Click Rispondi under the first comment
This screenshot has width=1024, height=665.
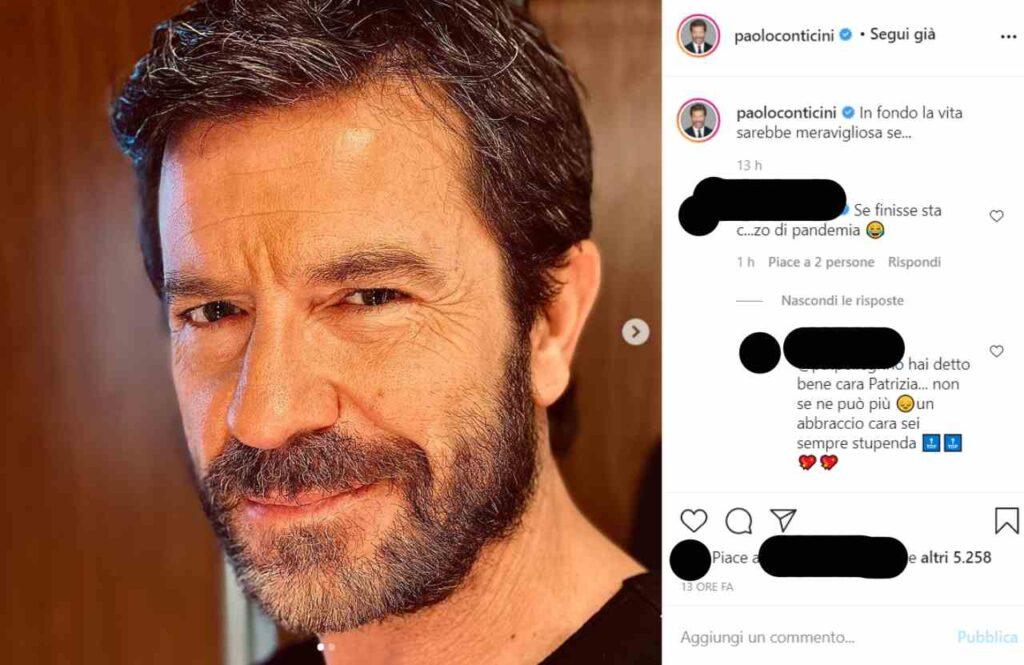(x=914, y=262)
